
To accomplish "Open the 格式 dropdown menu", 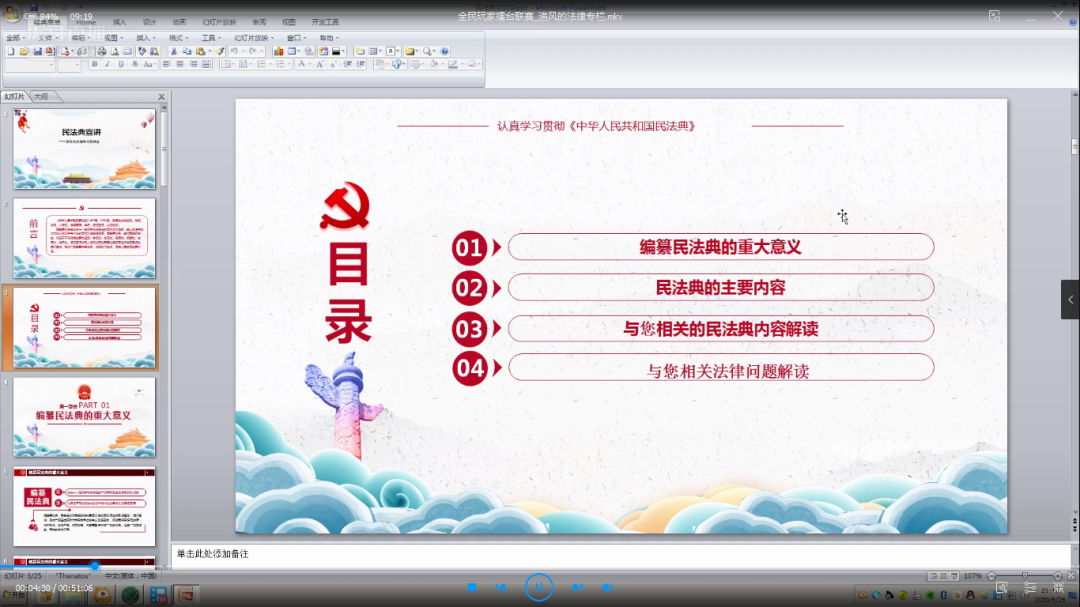I will (177, 38).
